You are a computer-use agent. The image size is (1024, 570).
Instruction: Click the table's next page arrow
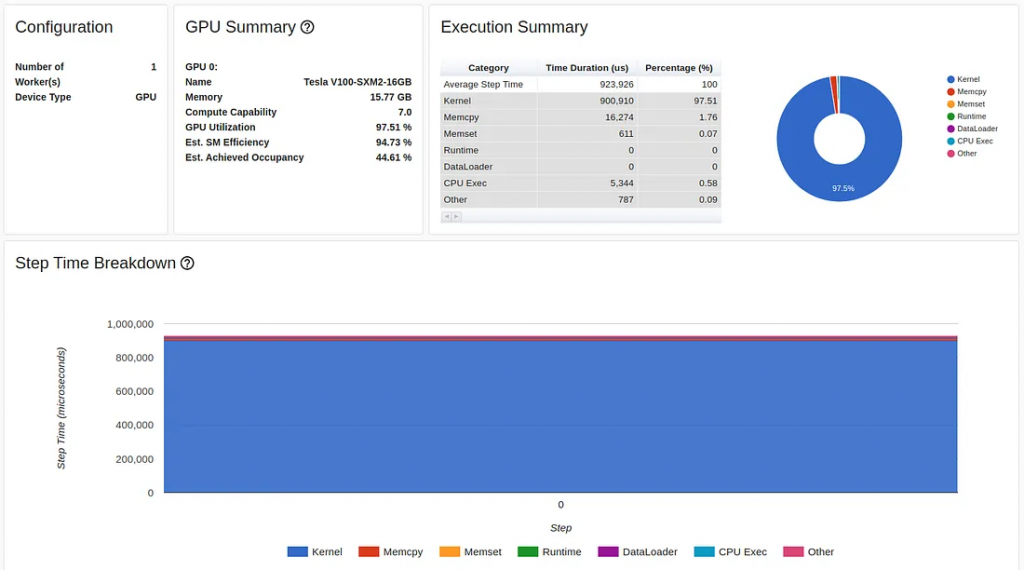(x=457, y=216)
